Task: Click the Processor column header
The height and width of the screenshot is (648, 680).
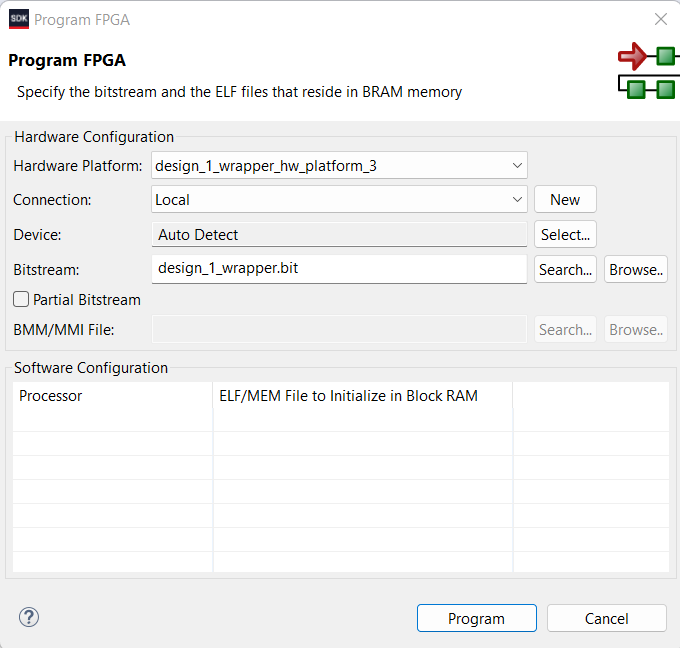Action: coord(112,396)
